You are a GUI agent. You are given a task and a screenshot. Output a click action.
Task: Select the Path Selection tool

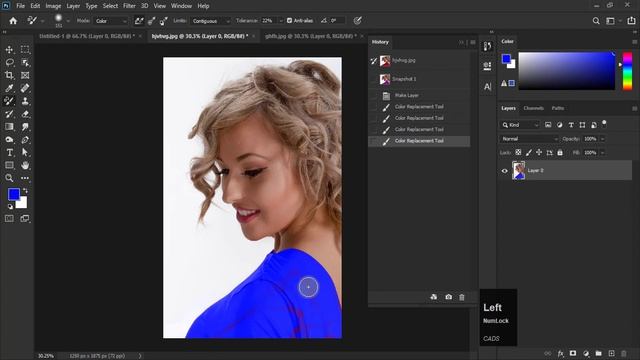click(25, 152)
